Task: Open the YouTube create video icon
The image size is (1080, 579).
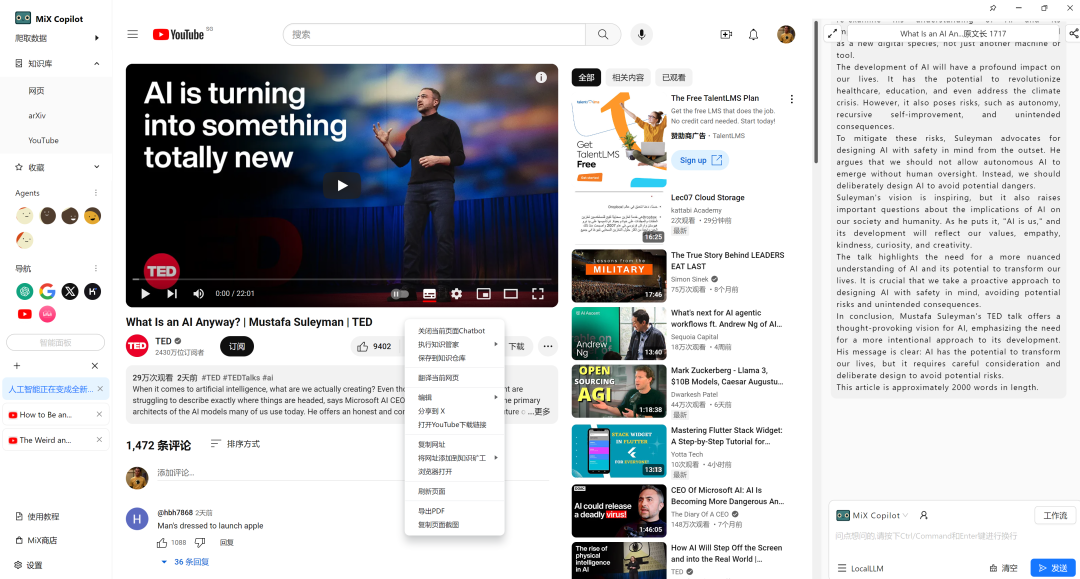Action: (x=726, y=34)
